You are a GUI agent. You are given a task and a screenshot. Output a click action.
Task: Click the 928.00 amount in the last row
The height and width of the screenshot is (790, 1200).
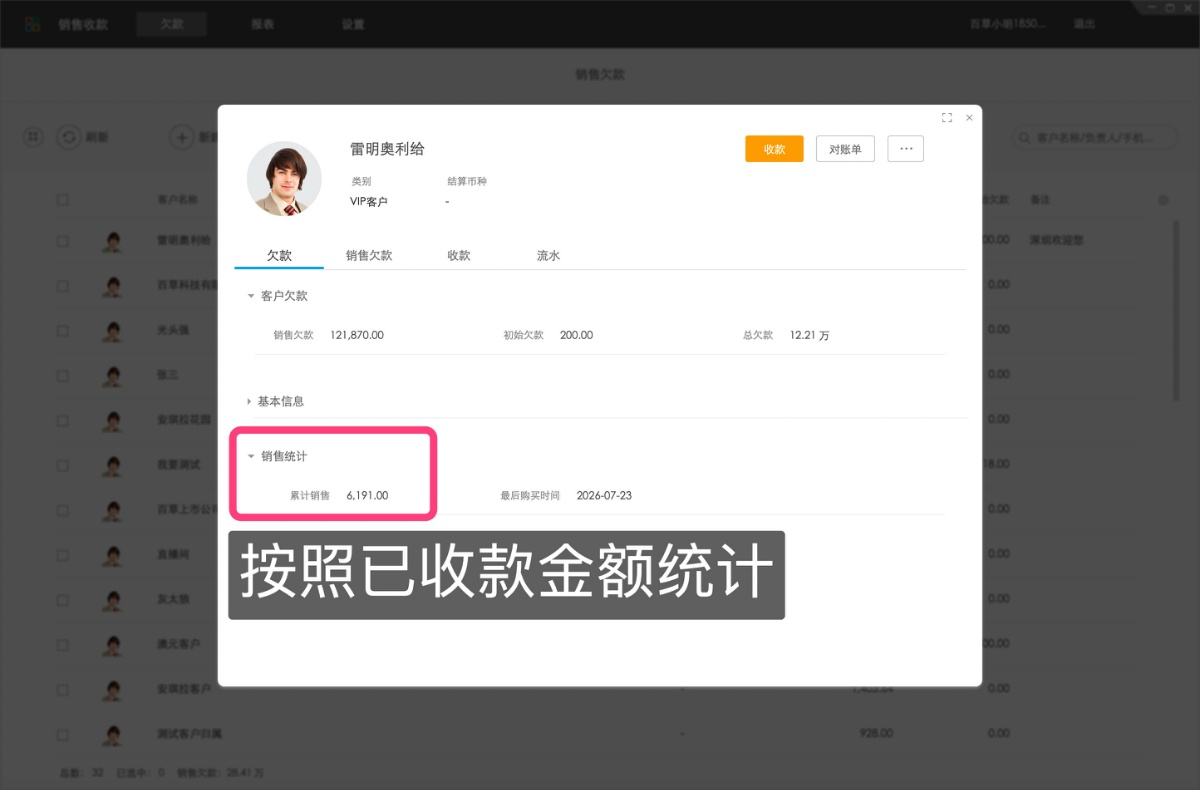pos(876,733)
